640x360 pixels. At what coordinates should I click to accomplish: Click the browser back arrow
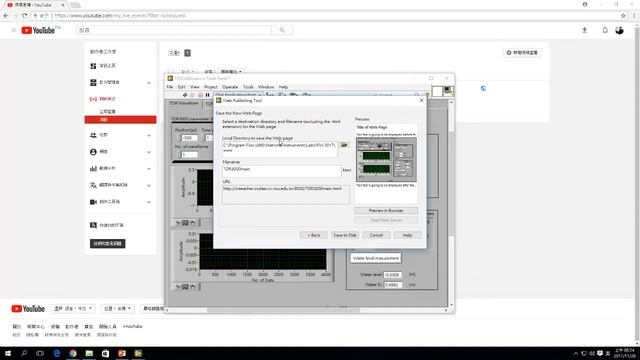pyautogui.click(x=6, y=16)
